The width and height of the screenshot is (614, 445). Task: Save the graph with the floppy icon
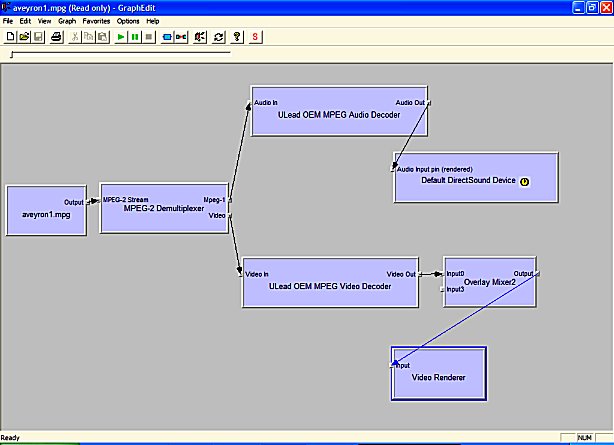point(38,37)
